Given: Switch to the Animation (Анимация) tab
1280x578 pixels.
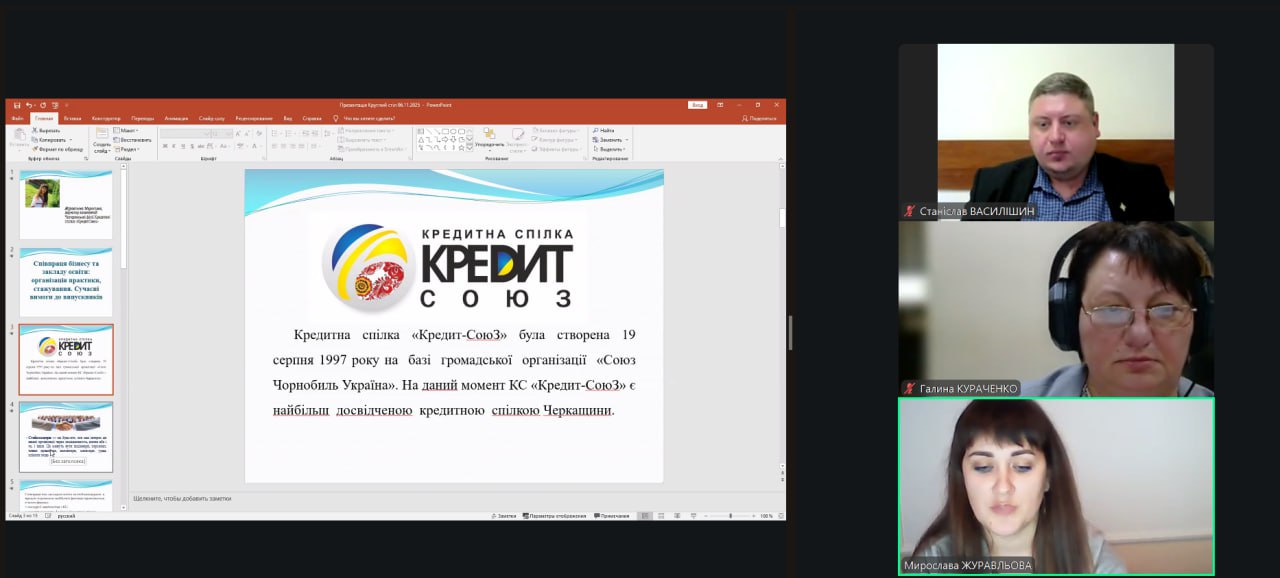Looking at the screenshot, I should pyautogui.click(x=176, y=118).
